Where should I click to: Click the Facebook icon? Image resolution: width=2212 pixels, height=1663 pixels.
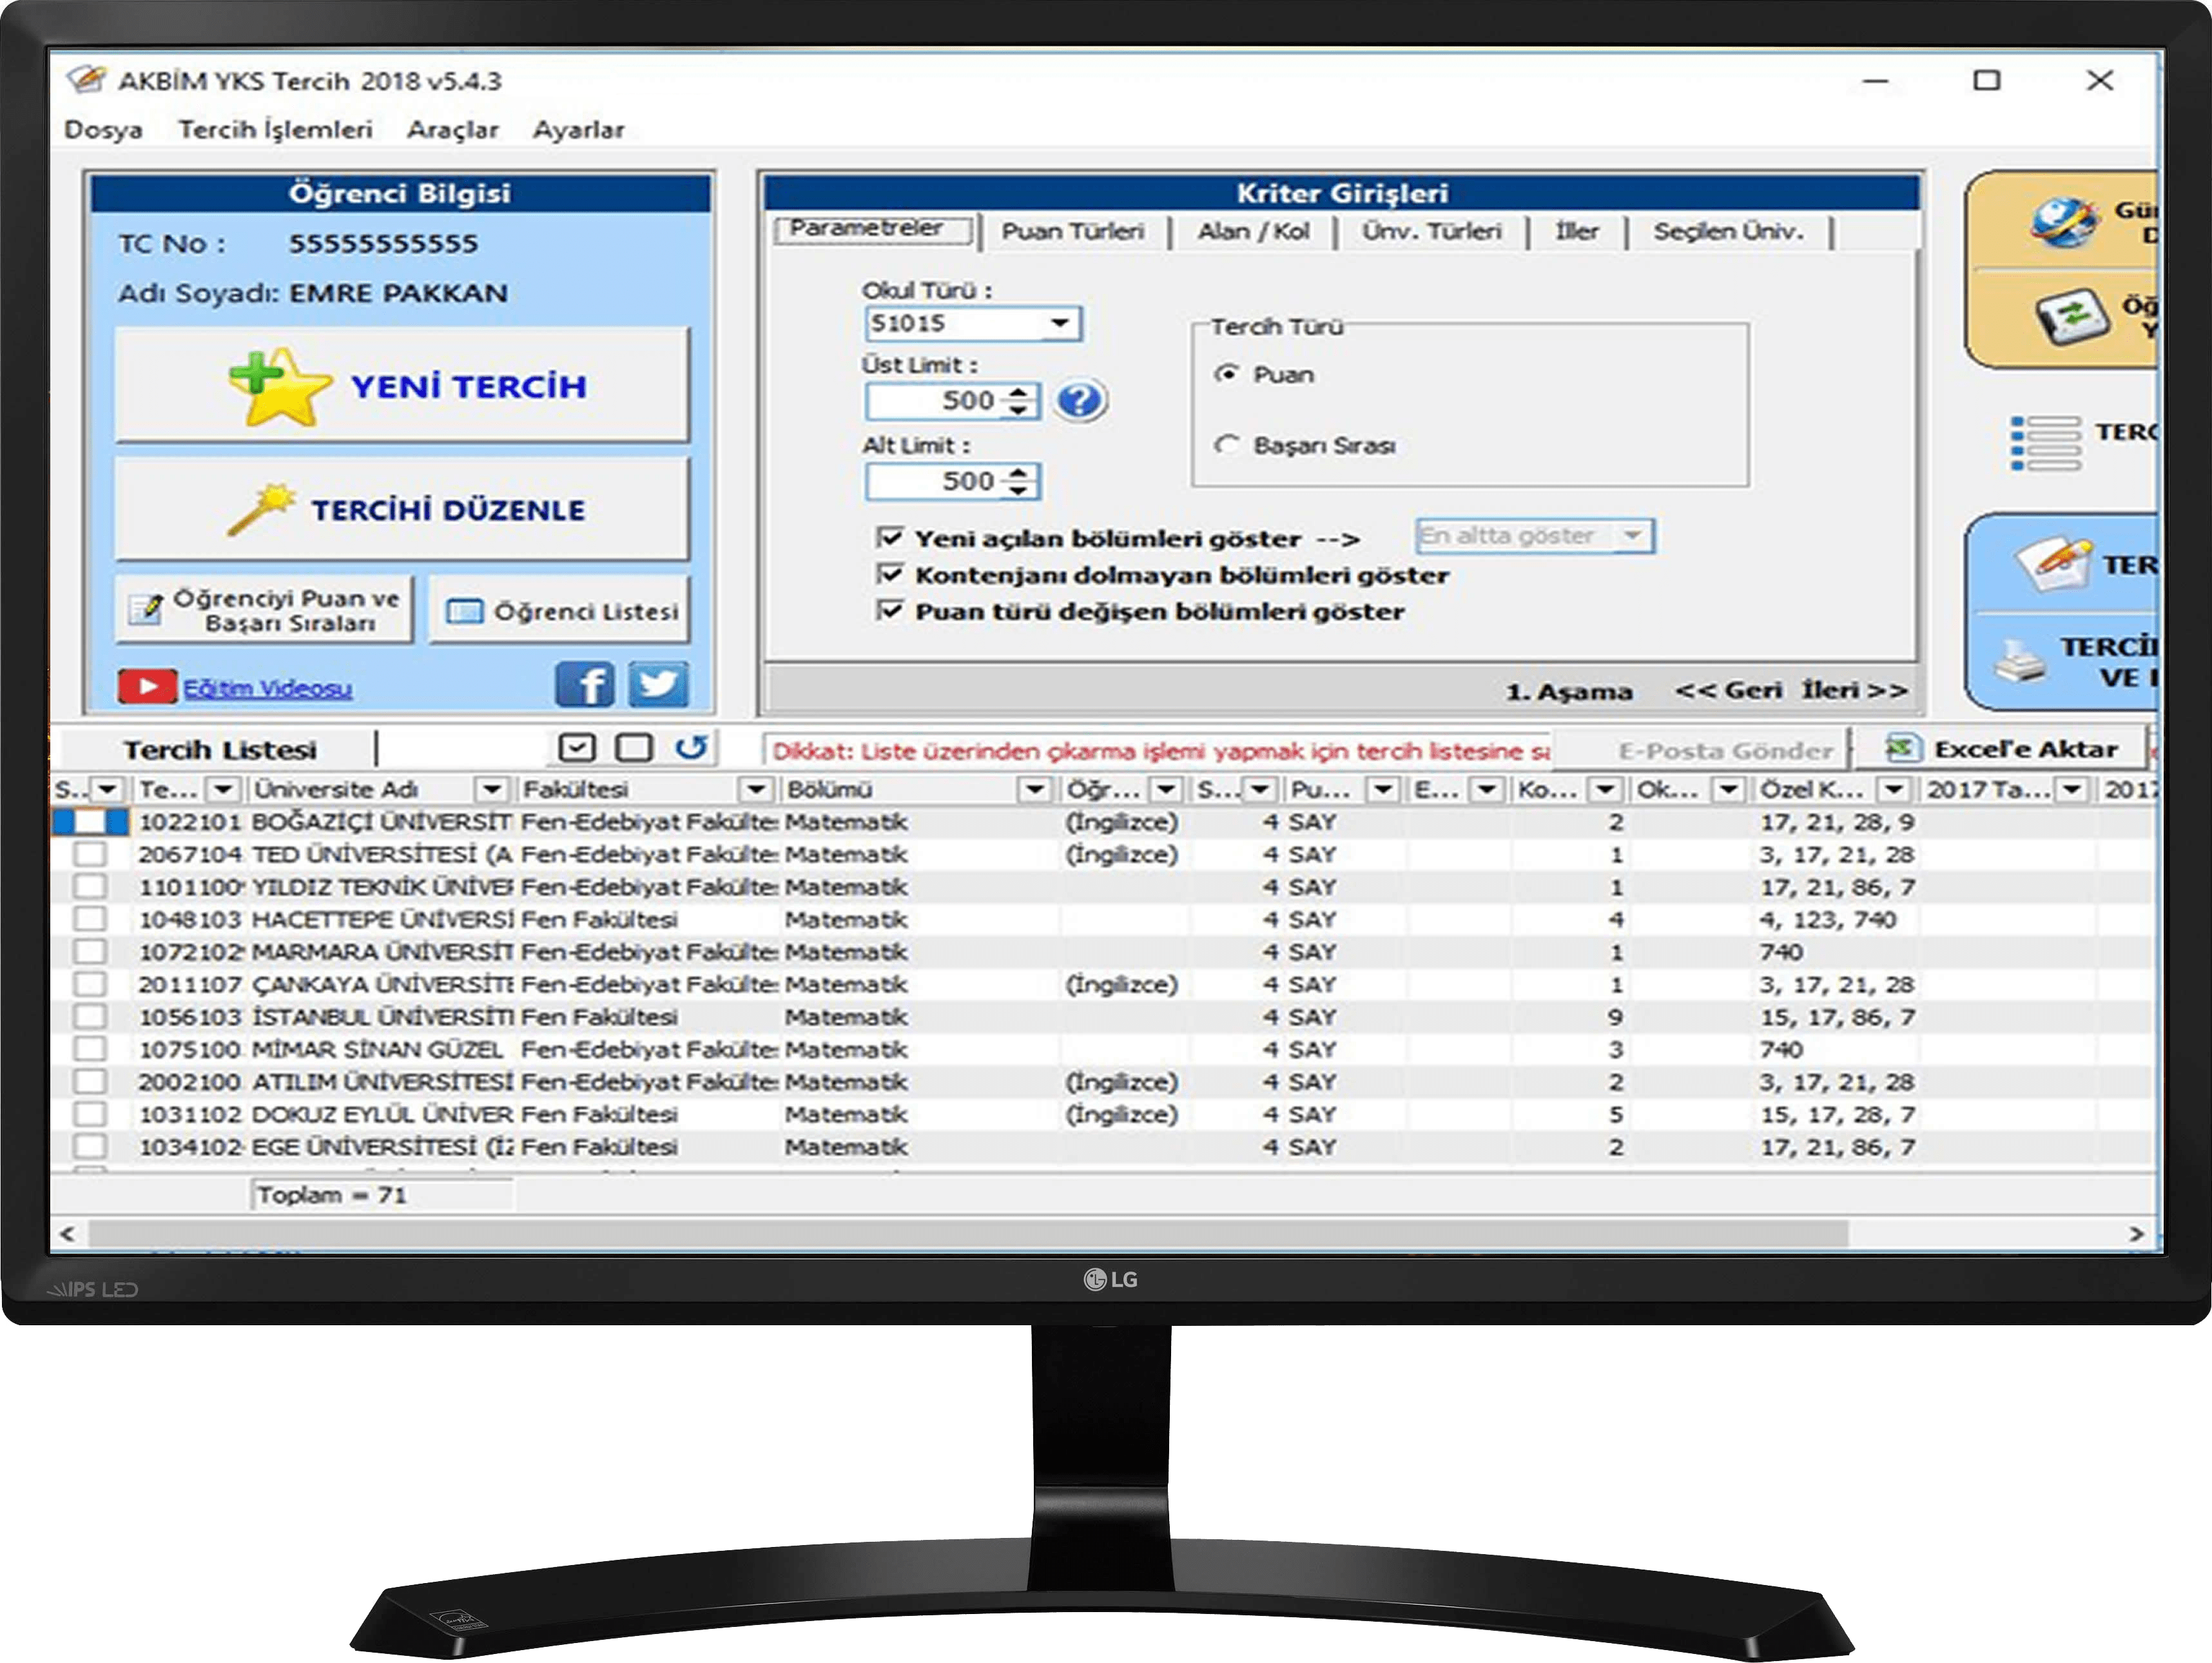pyautogui.click(x=585, y=685)
